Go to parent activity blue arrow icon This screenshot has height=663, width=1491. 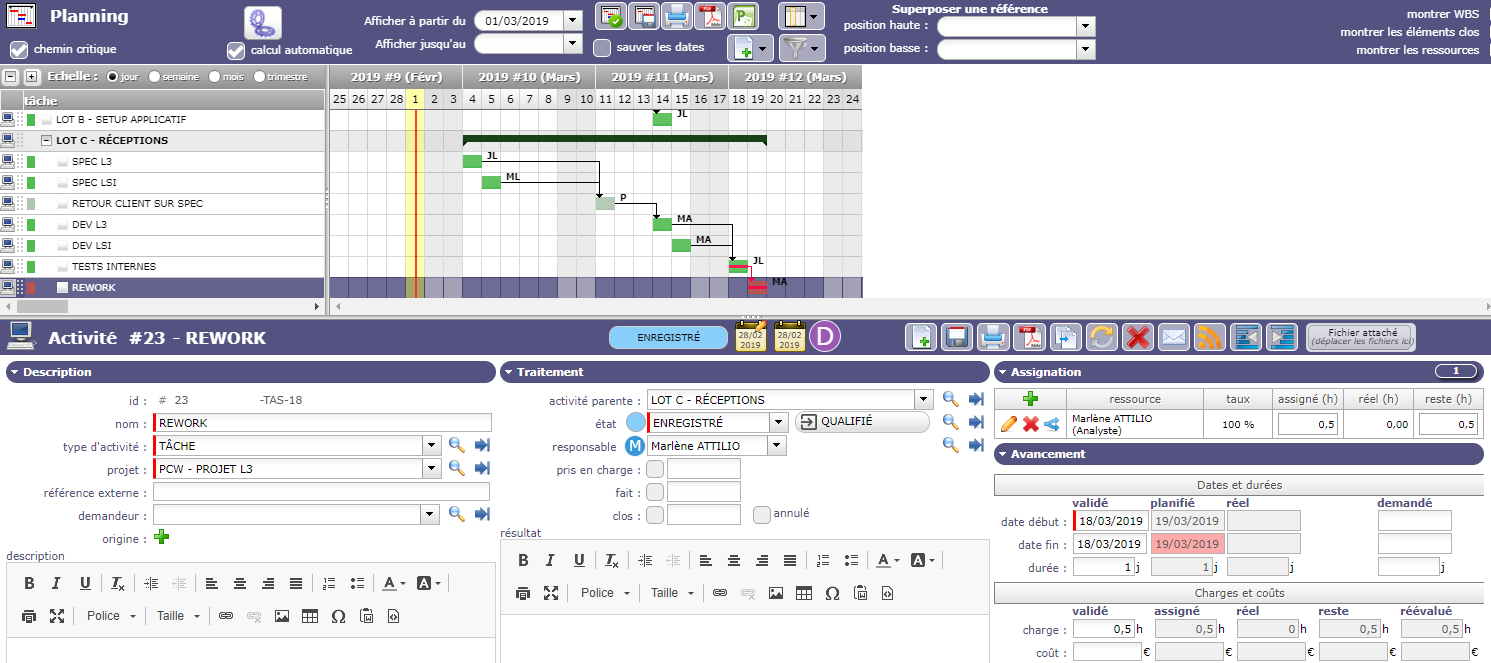[x=977, y=399]
